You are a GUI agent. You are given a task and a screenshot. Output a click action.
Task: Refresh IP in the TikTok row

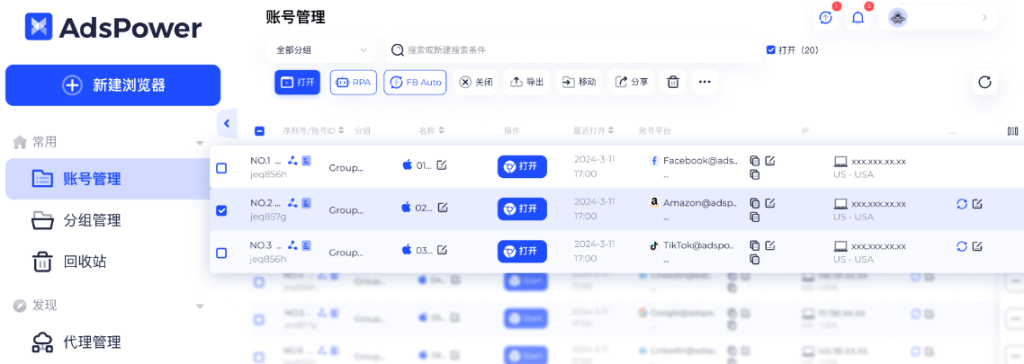click(x=961, y=246)
